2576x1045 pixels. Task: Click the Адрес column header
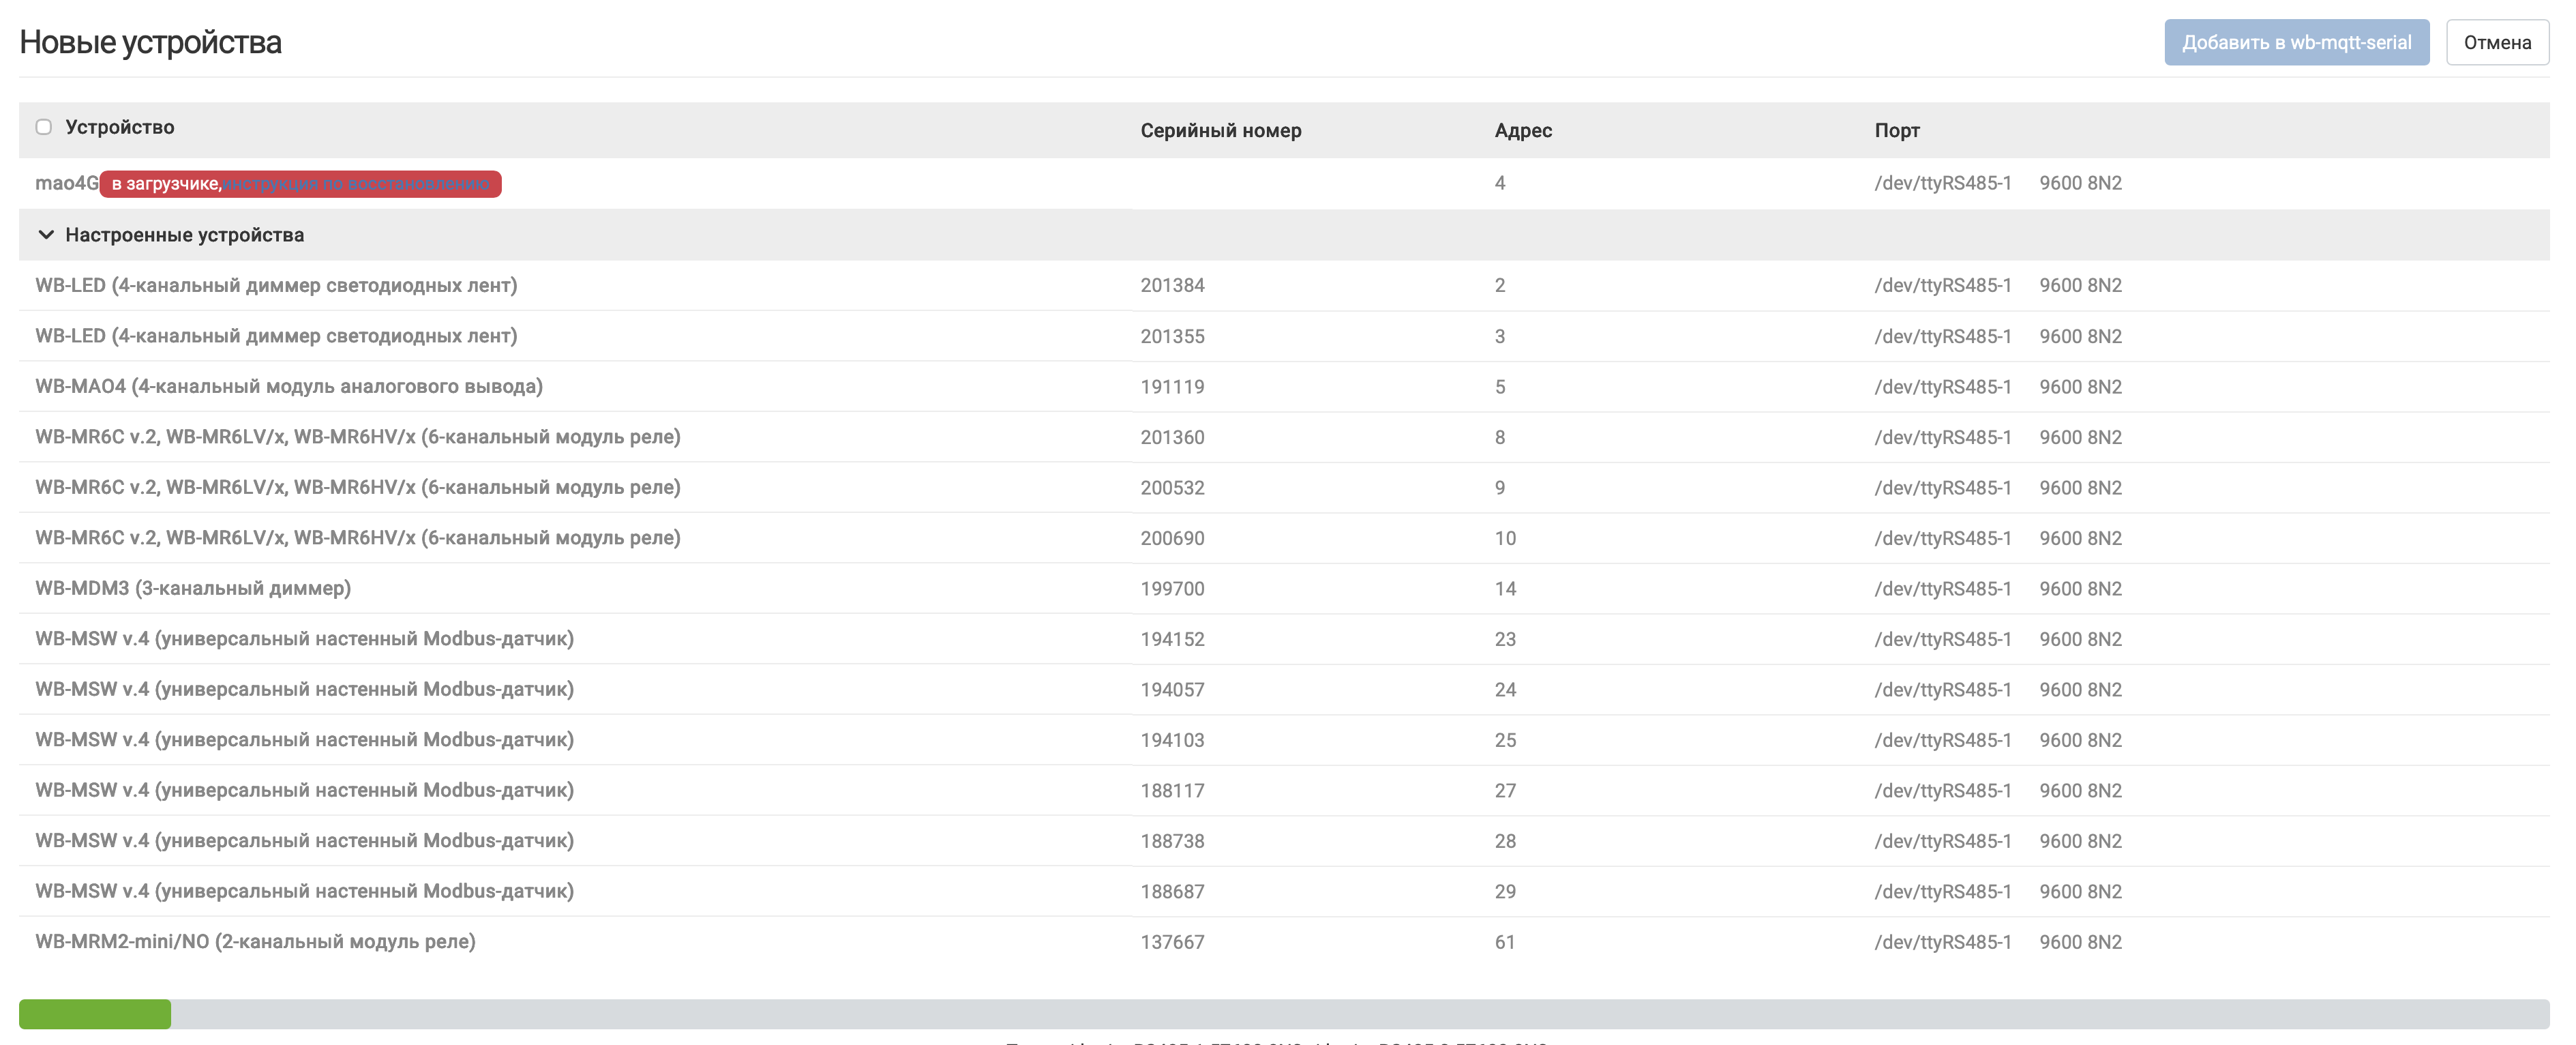coord(1522,130)
